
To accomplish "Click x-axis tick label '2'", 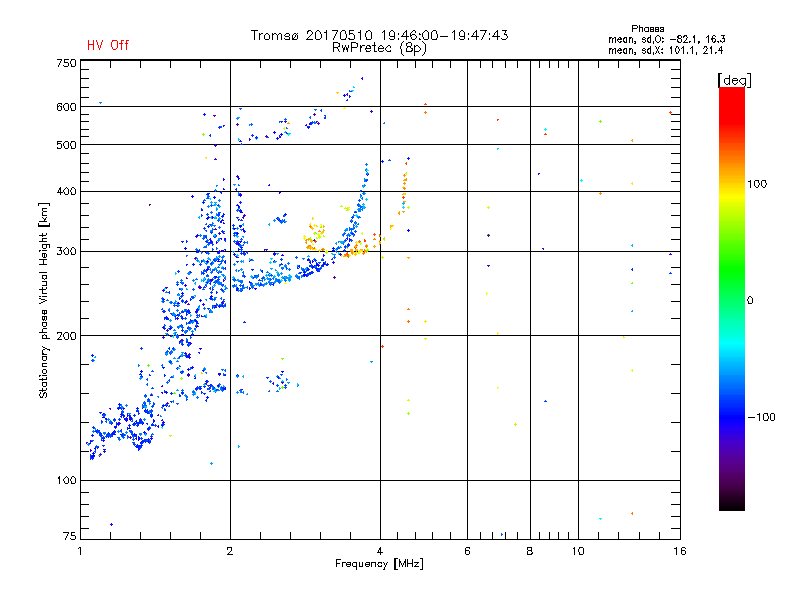I will coord(230,551).
